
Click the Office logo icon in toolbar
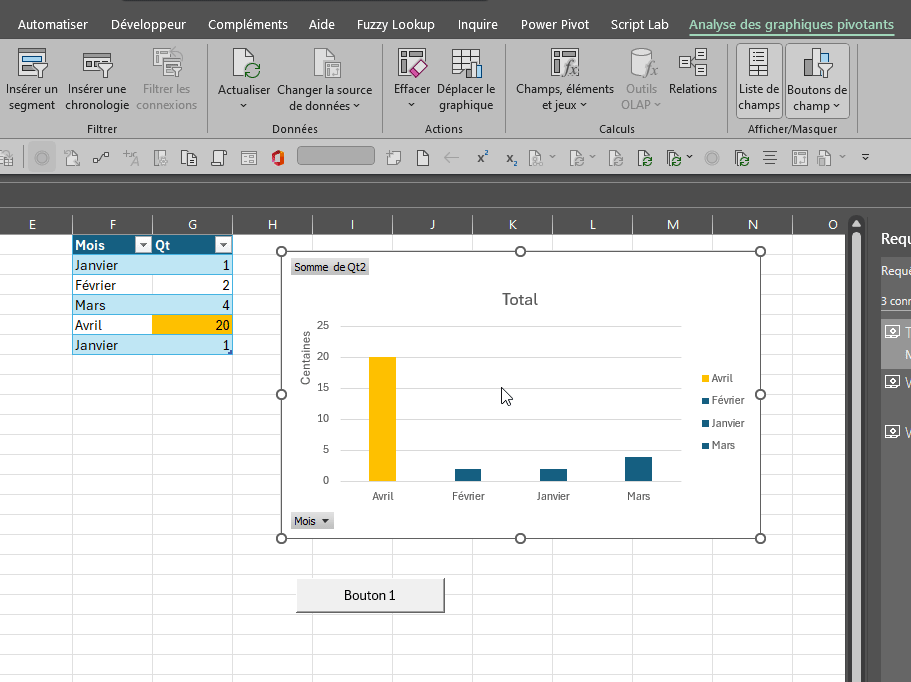278,158
